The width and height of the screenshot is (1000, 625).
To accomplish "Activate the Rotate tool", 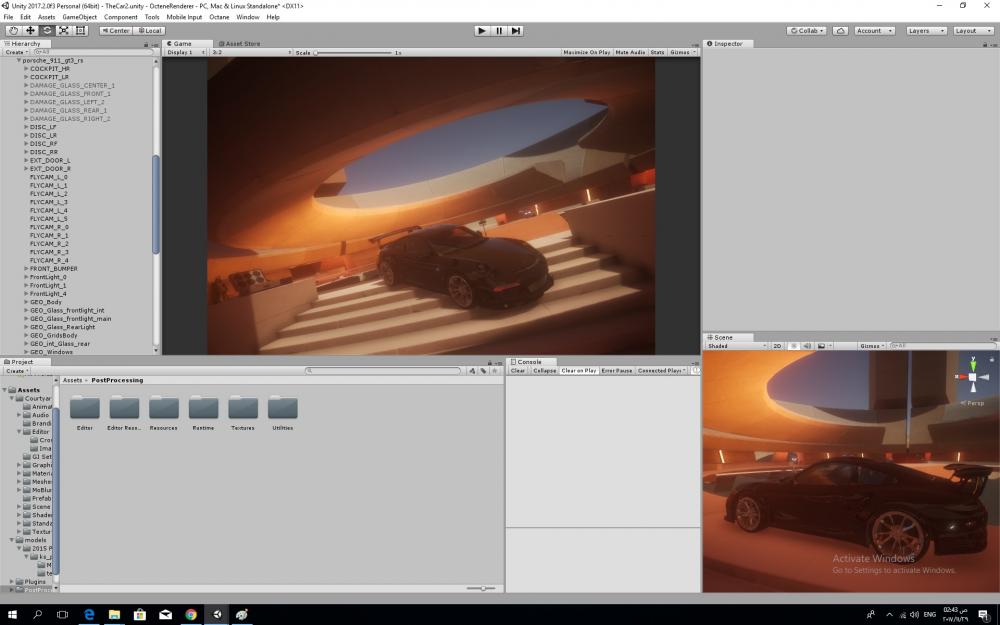I will click(x=47, y=31).
